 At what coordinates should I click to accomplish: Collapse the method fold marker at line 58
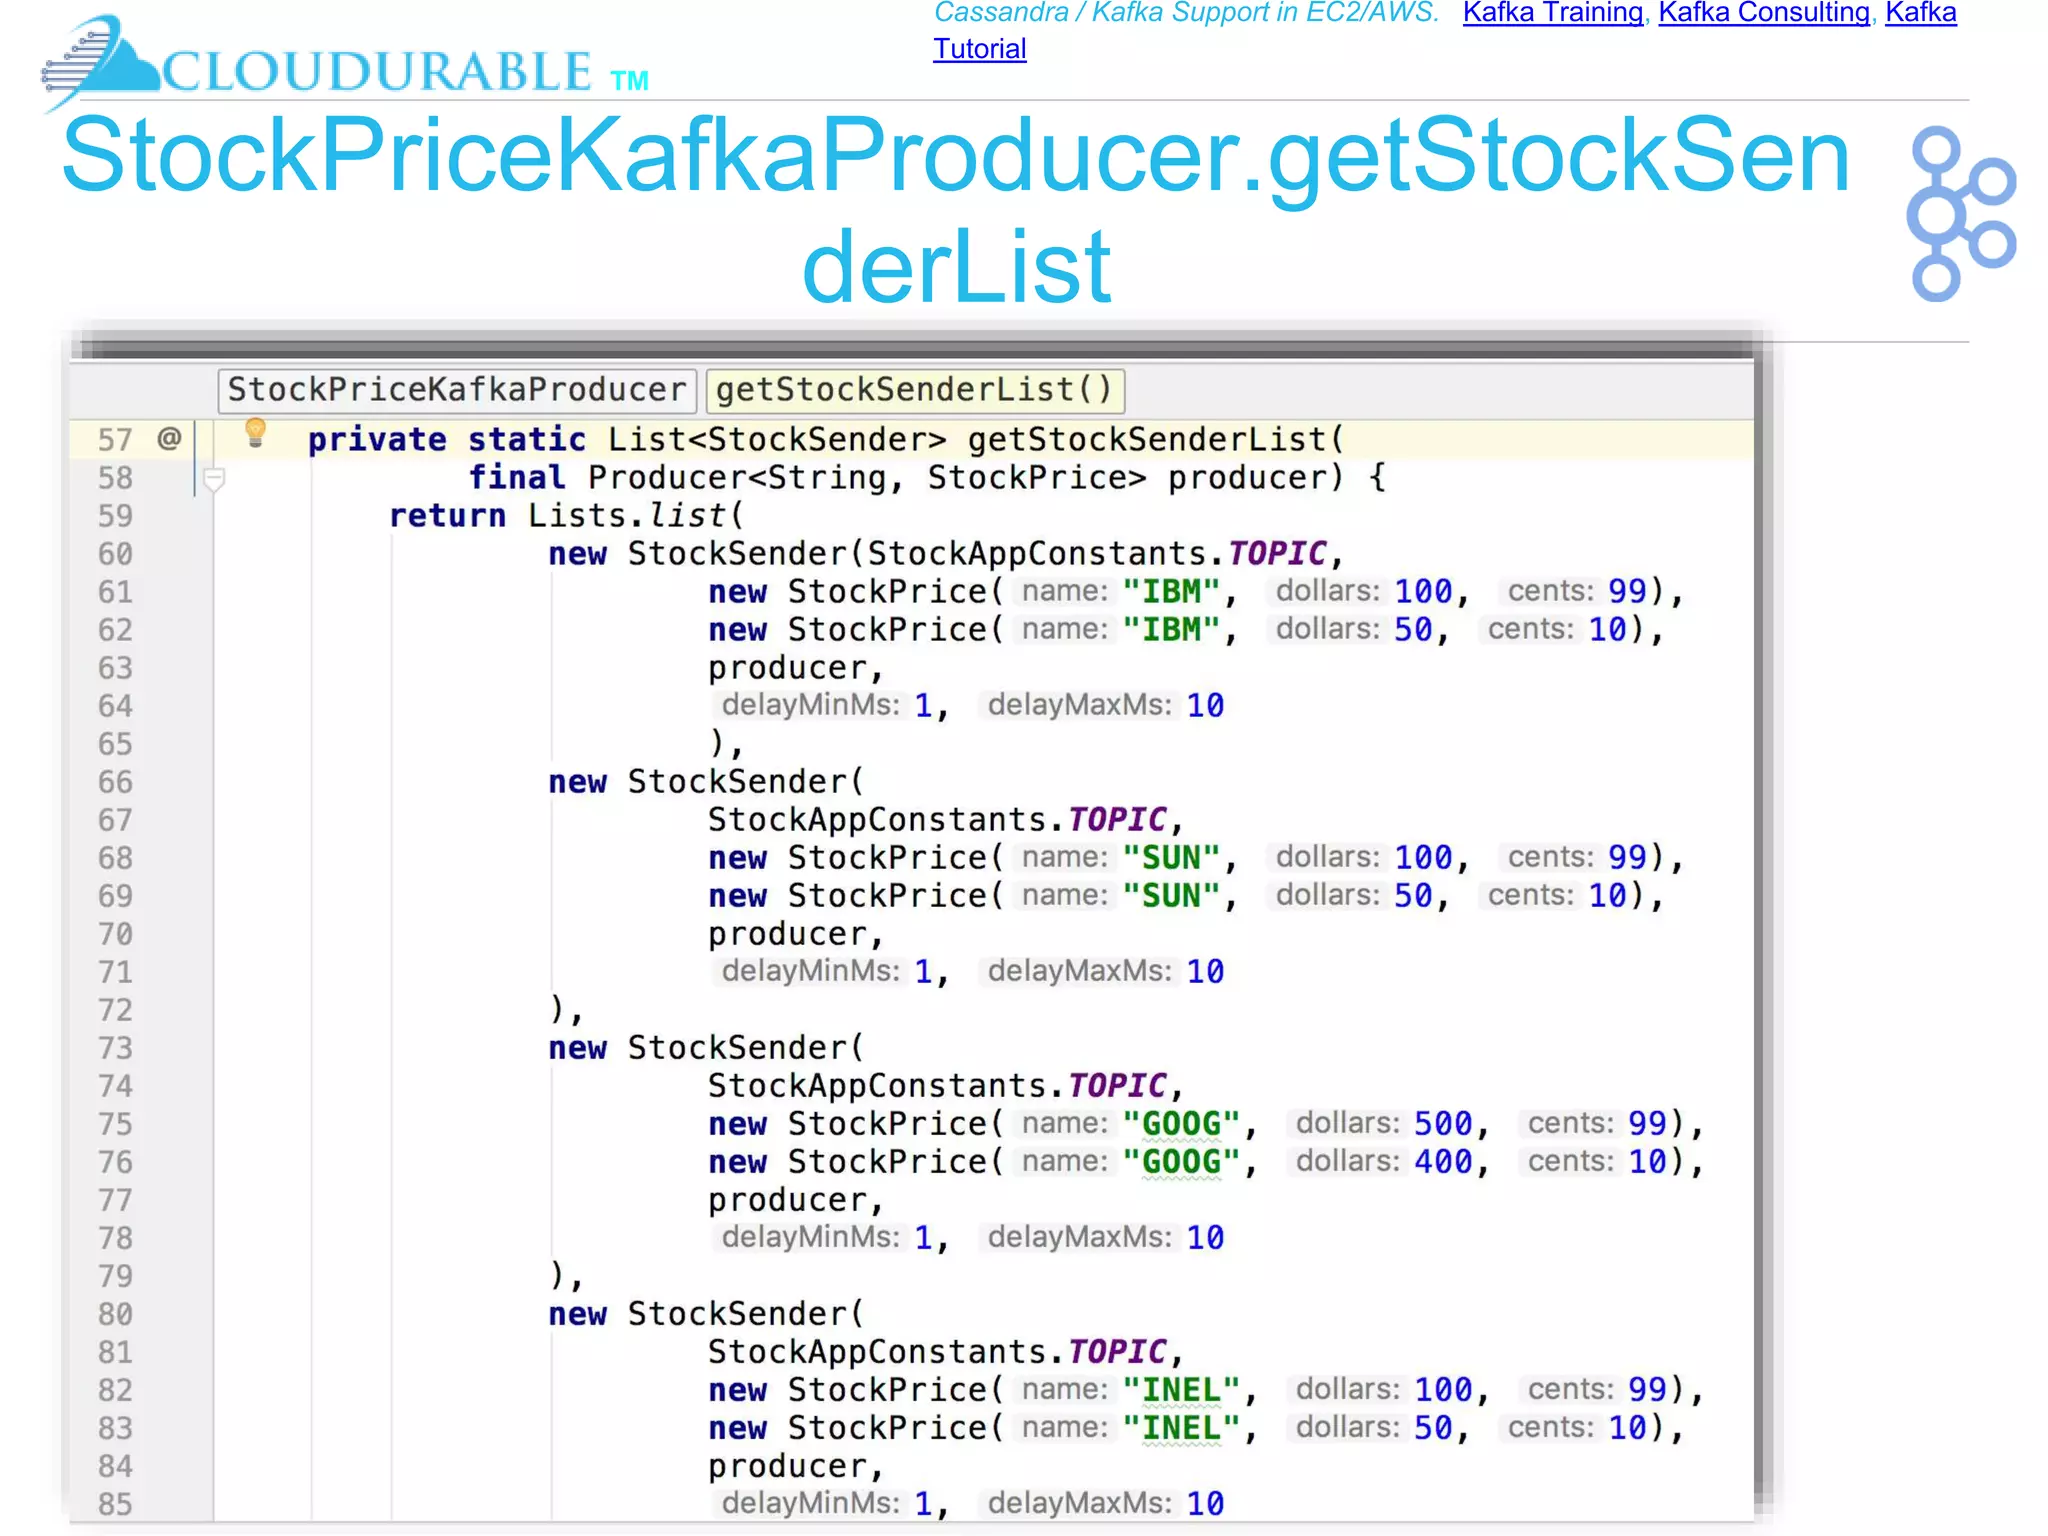coord(213,480)
